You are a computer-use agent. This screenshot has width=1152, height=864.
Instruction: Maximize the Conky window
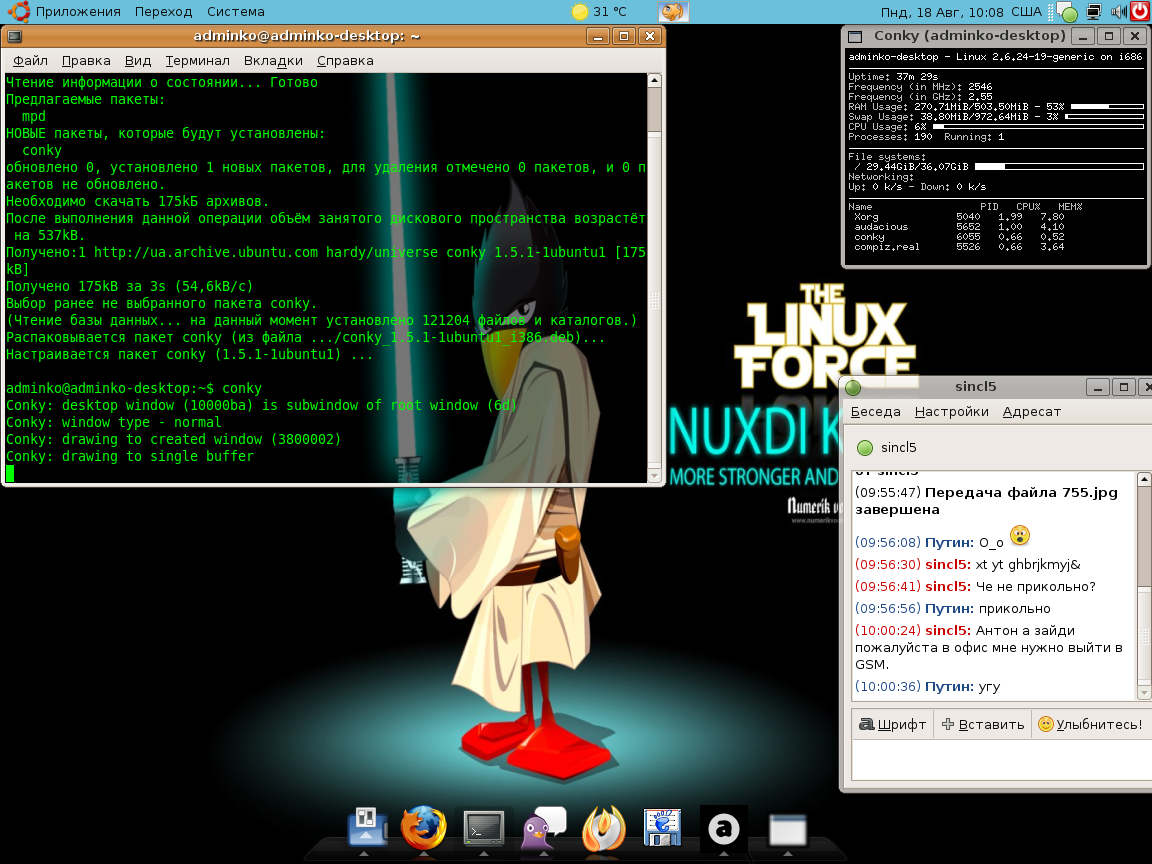[1109, 36]
